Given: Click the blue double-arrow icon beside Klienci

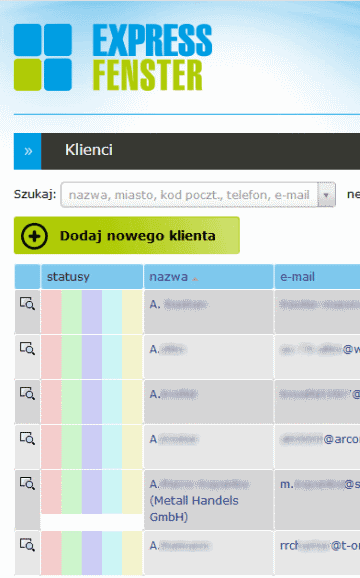Looking at the screenshot, I should pos(28,151).
